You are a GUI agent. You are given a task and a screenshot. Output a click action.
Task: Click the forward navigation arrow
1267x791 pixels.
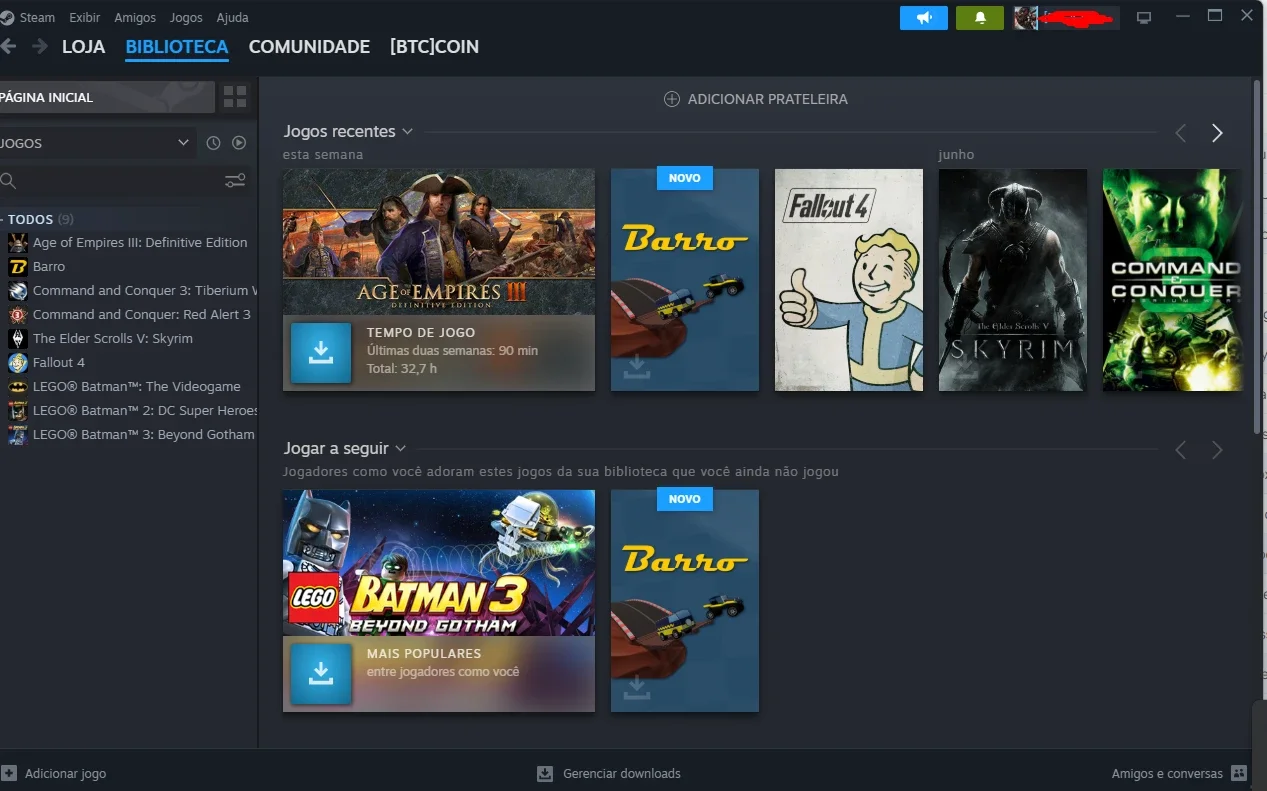pos(40,46)
